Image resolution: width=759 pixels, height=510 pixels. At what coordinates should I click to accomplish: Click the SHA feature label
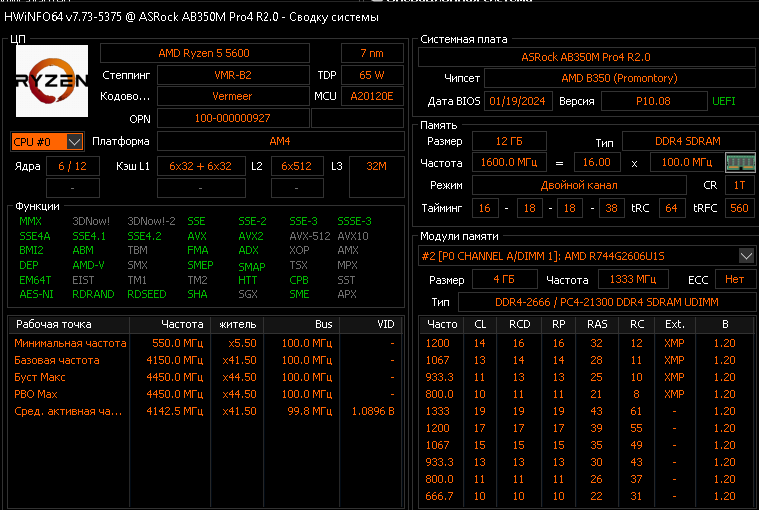pyautogui.click(x=197, y=294)
